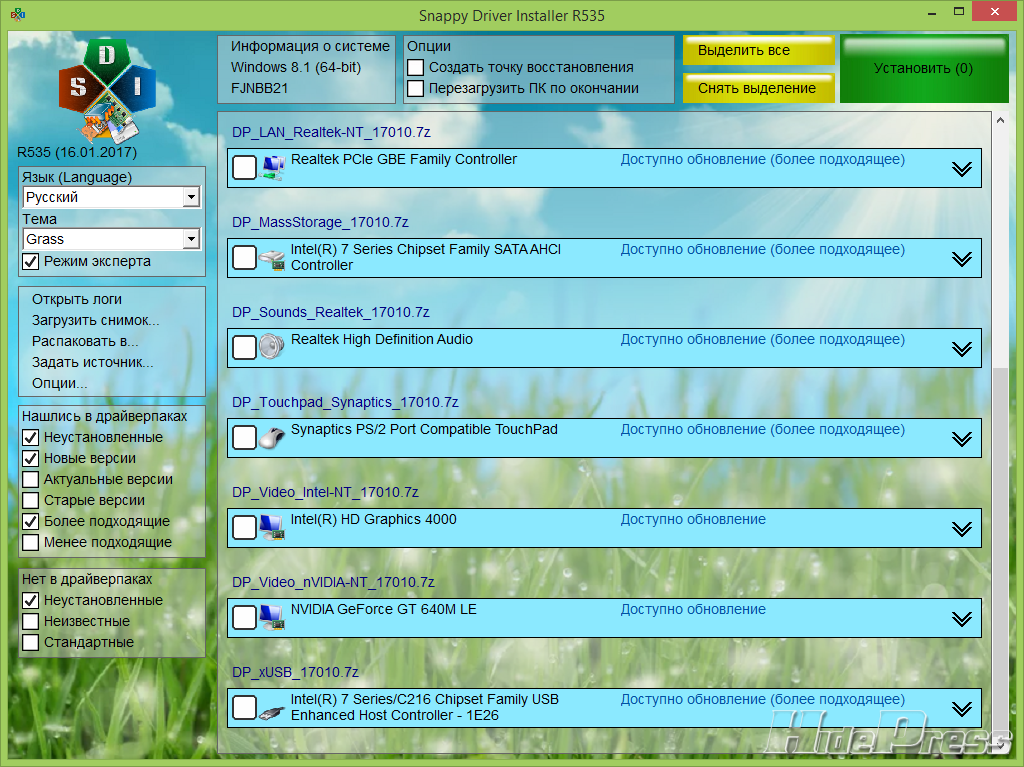The height and width of the screenshot is (767, 1024).
Task: Click the speaker icon for Realtek High Definition Audio
Action: [x=272, y=347]
